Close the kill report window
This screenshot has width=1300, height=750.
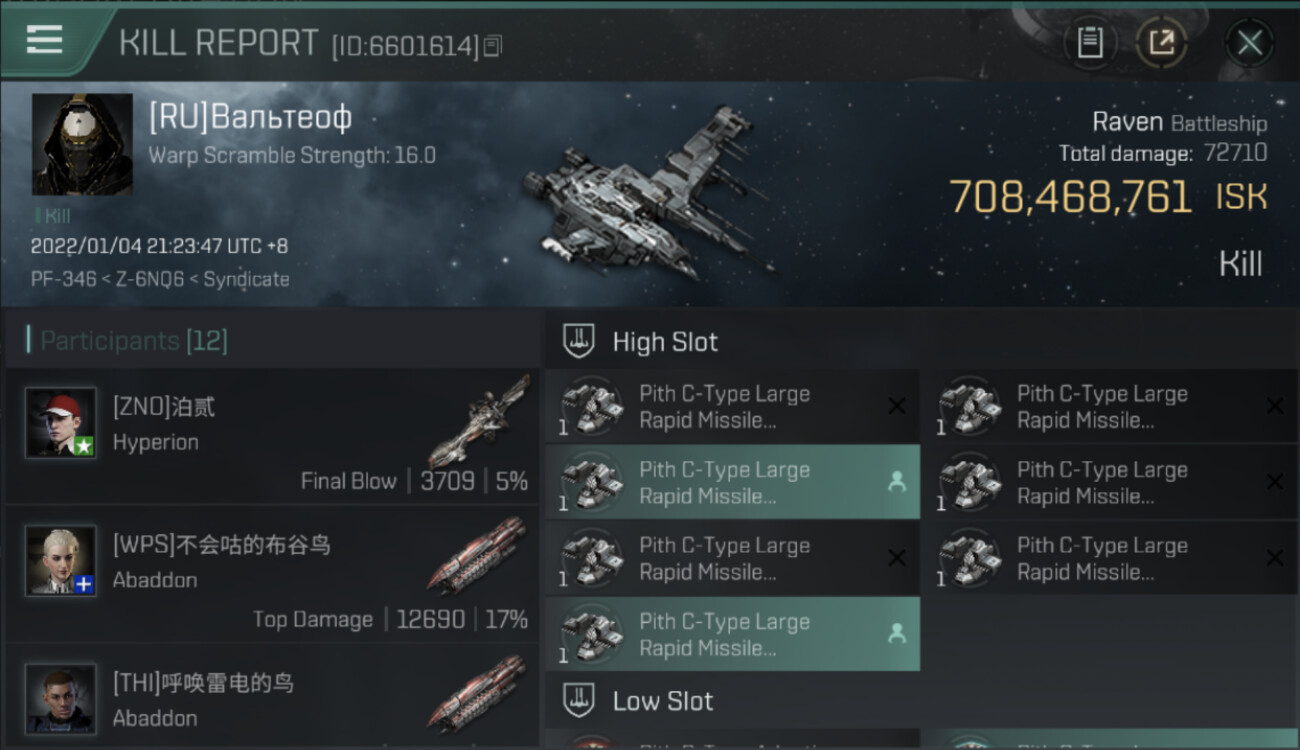(1249, 43)
